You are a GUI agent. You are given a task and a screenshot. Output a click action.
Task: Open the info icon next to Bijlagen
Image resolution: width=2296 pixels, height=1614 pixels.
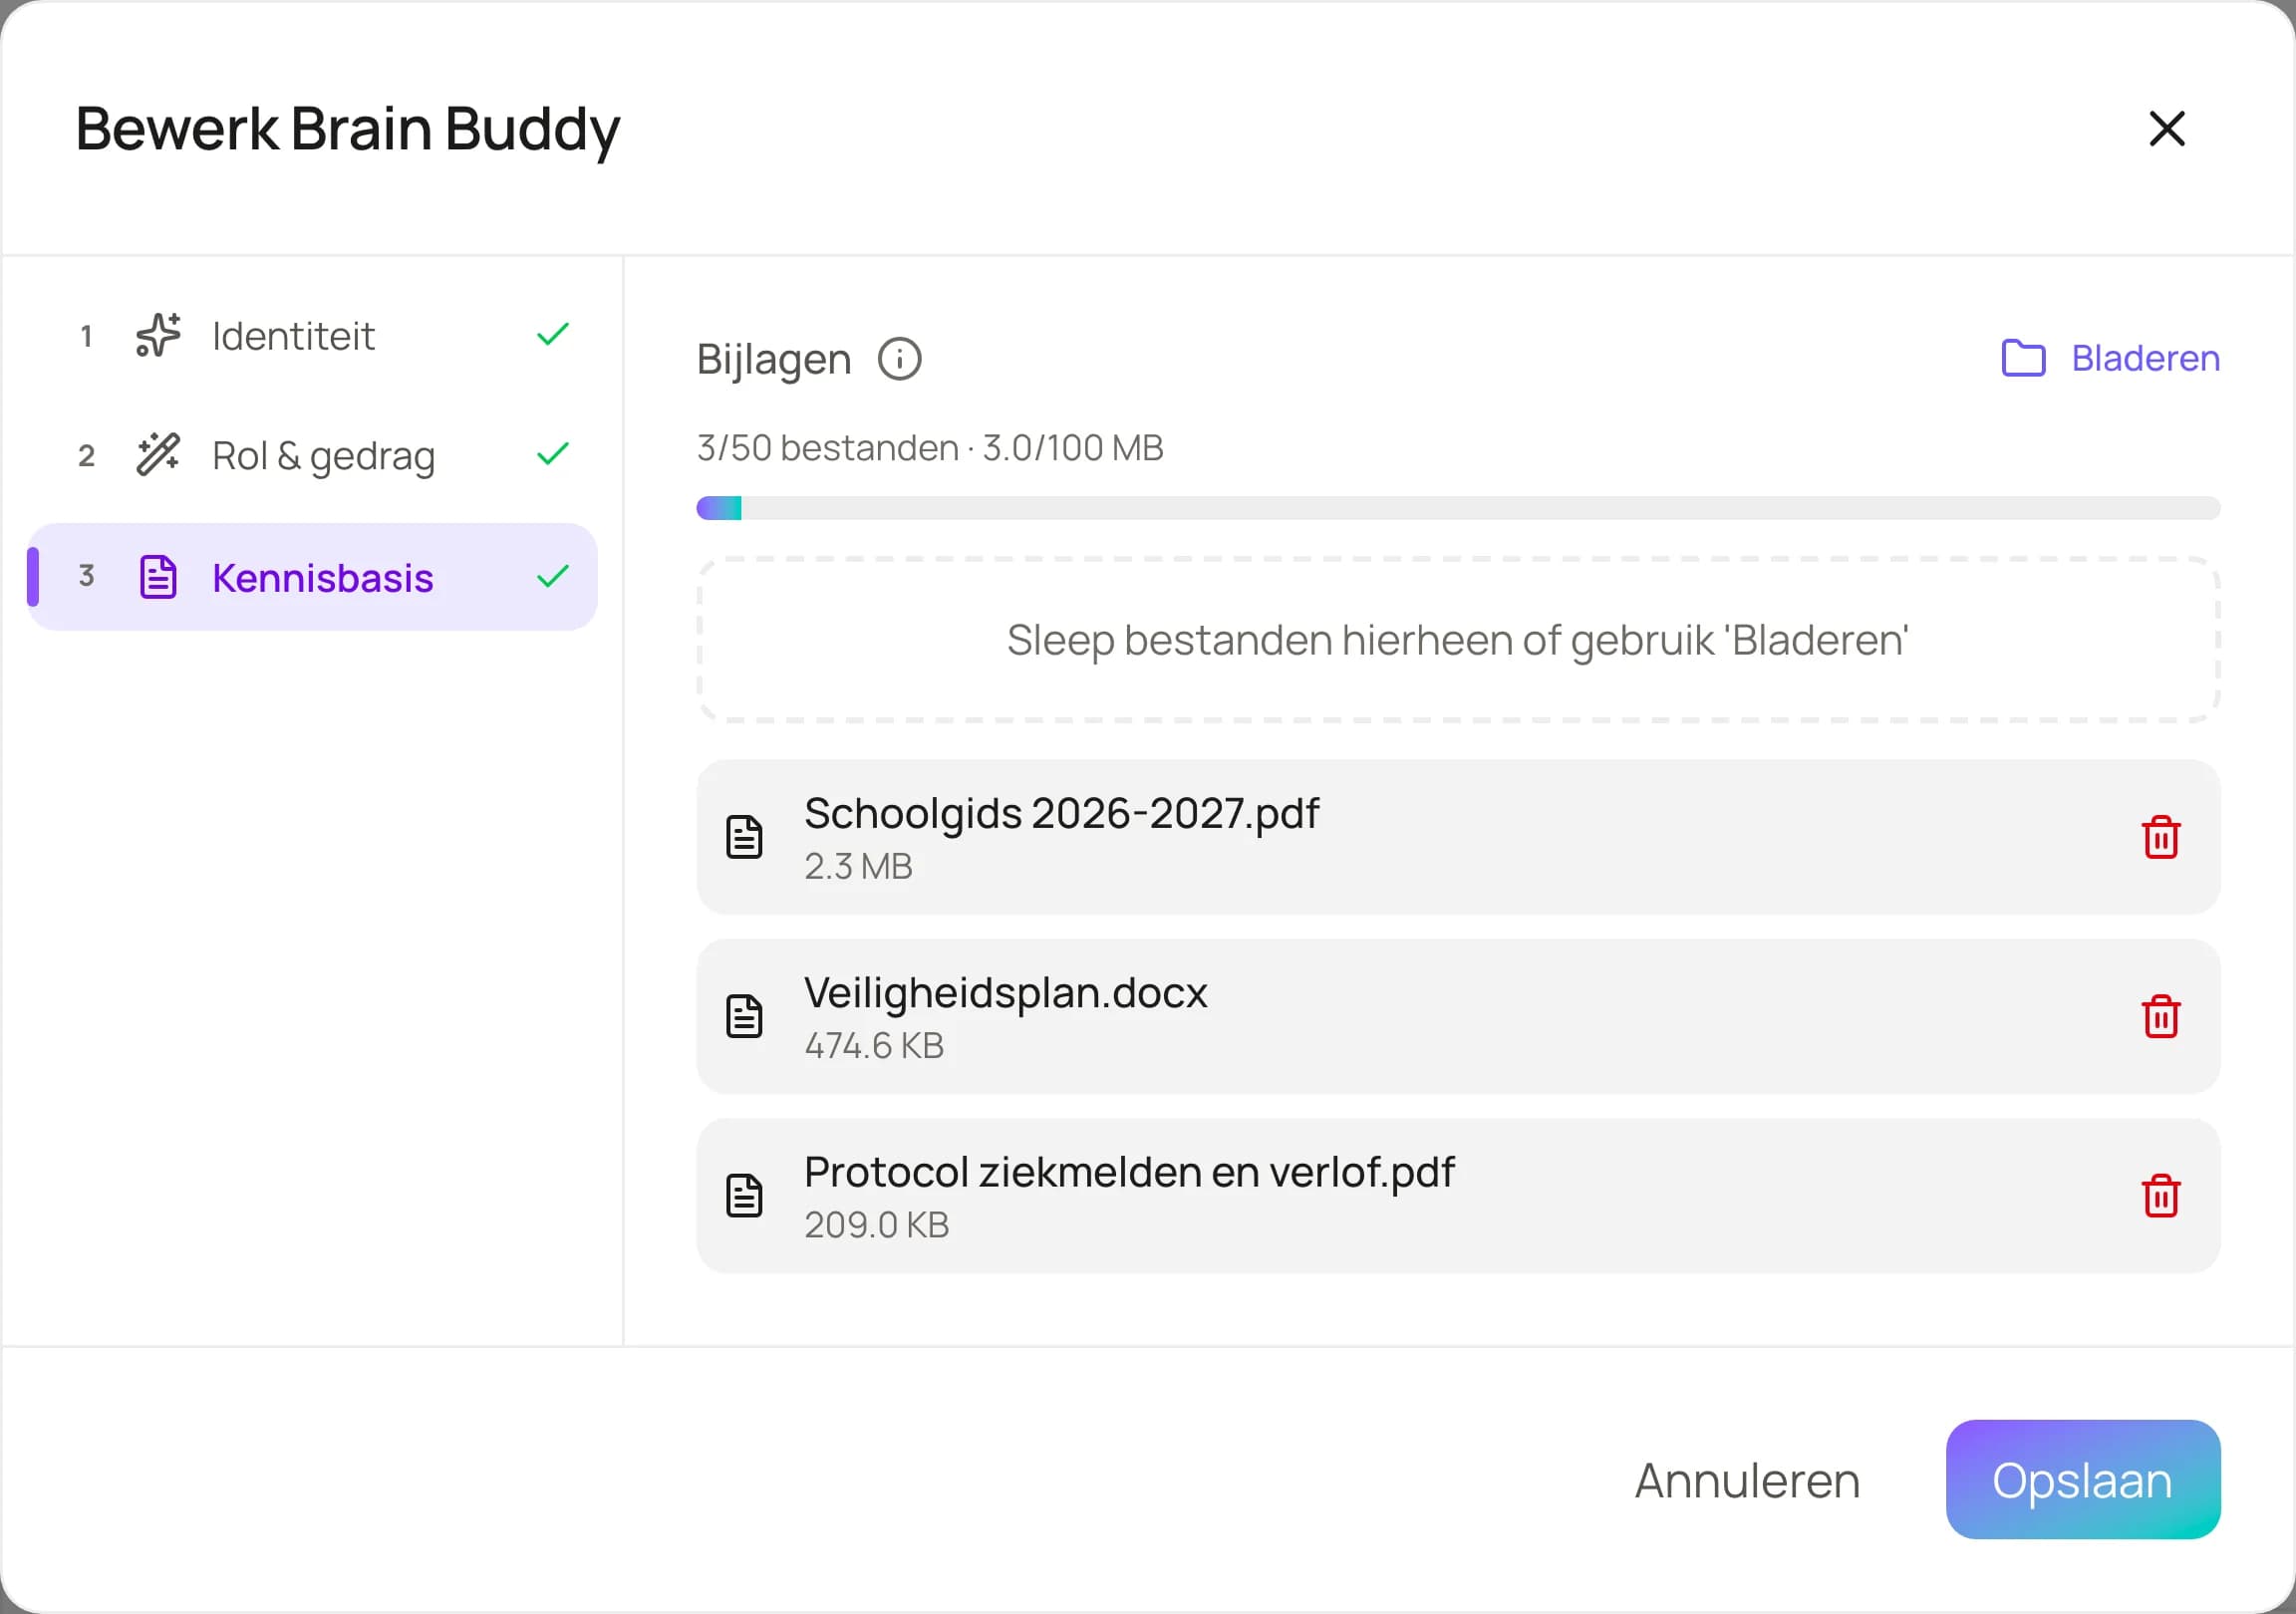tap(899, 359)
